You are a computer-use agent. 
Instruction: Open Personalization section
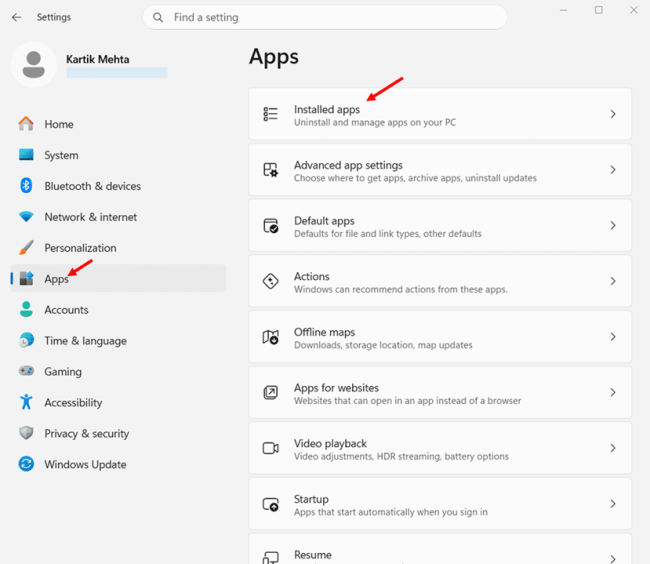pos(119,247)
